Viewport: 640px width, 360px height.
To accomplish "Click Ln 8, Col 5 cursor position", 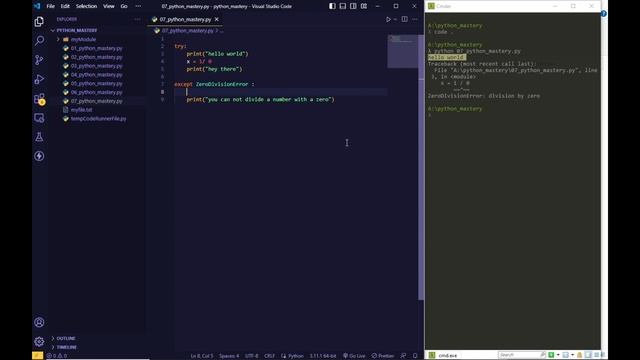I will point(202,356).
